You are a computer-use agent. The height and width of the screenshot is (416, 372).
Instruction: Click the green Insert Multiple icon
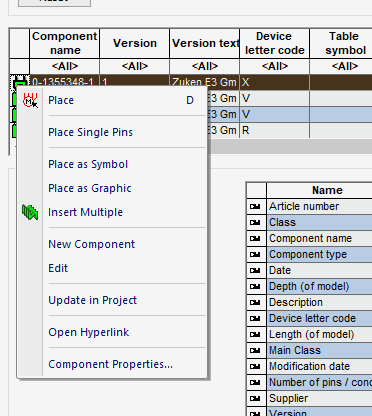coord(30,212)
